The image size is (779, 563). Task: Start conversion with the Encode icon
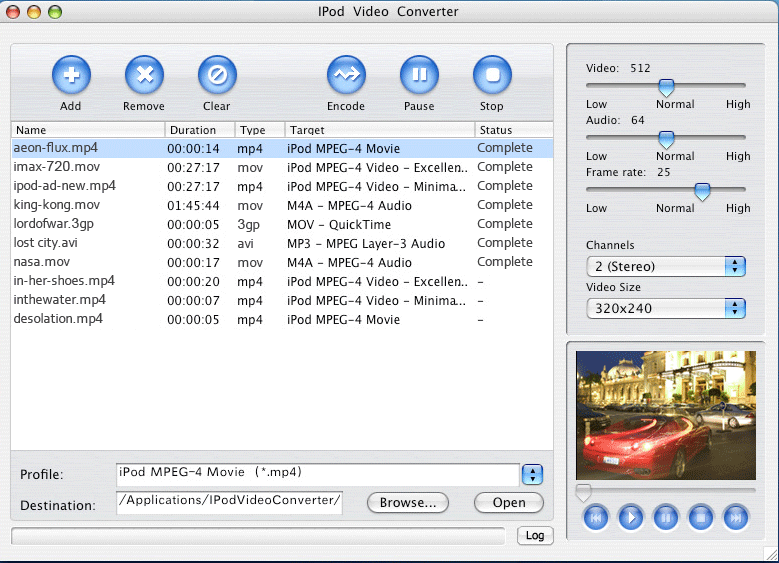(346, 75)
